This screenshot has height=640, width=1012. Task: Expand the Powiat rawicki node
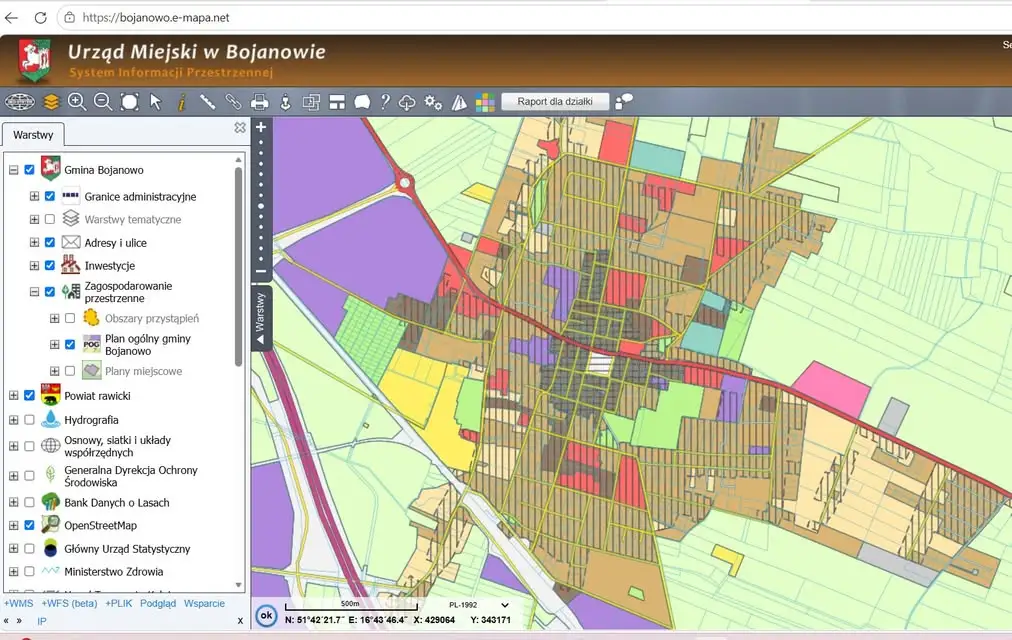pyautogui.click(x=14, y=395)
